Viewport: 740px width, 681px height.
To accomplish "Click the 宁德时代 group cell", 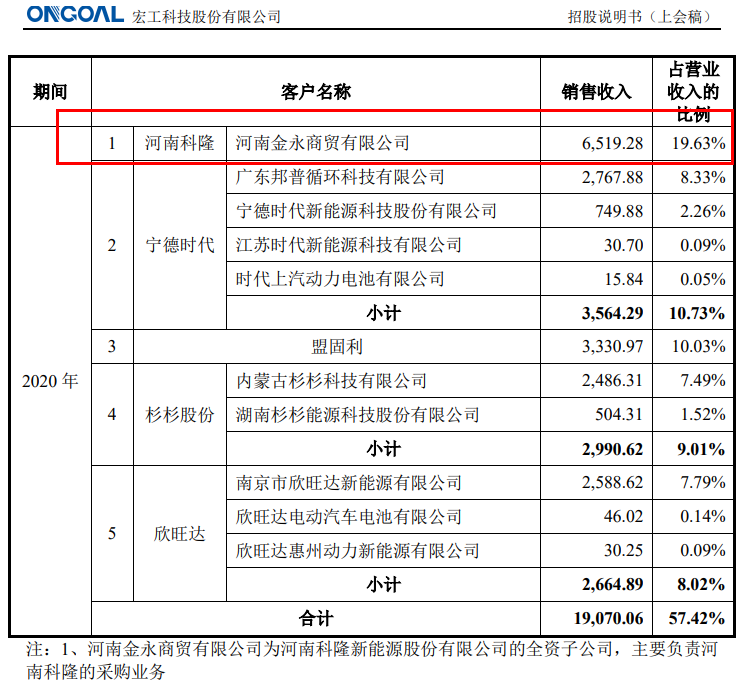I will click(180, 245).
